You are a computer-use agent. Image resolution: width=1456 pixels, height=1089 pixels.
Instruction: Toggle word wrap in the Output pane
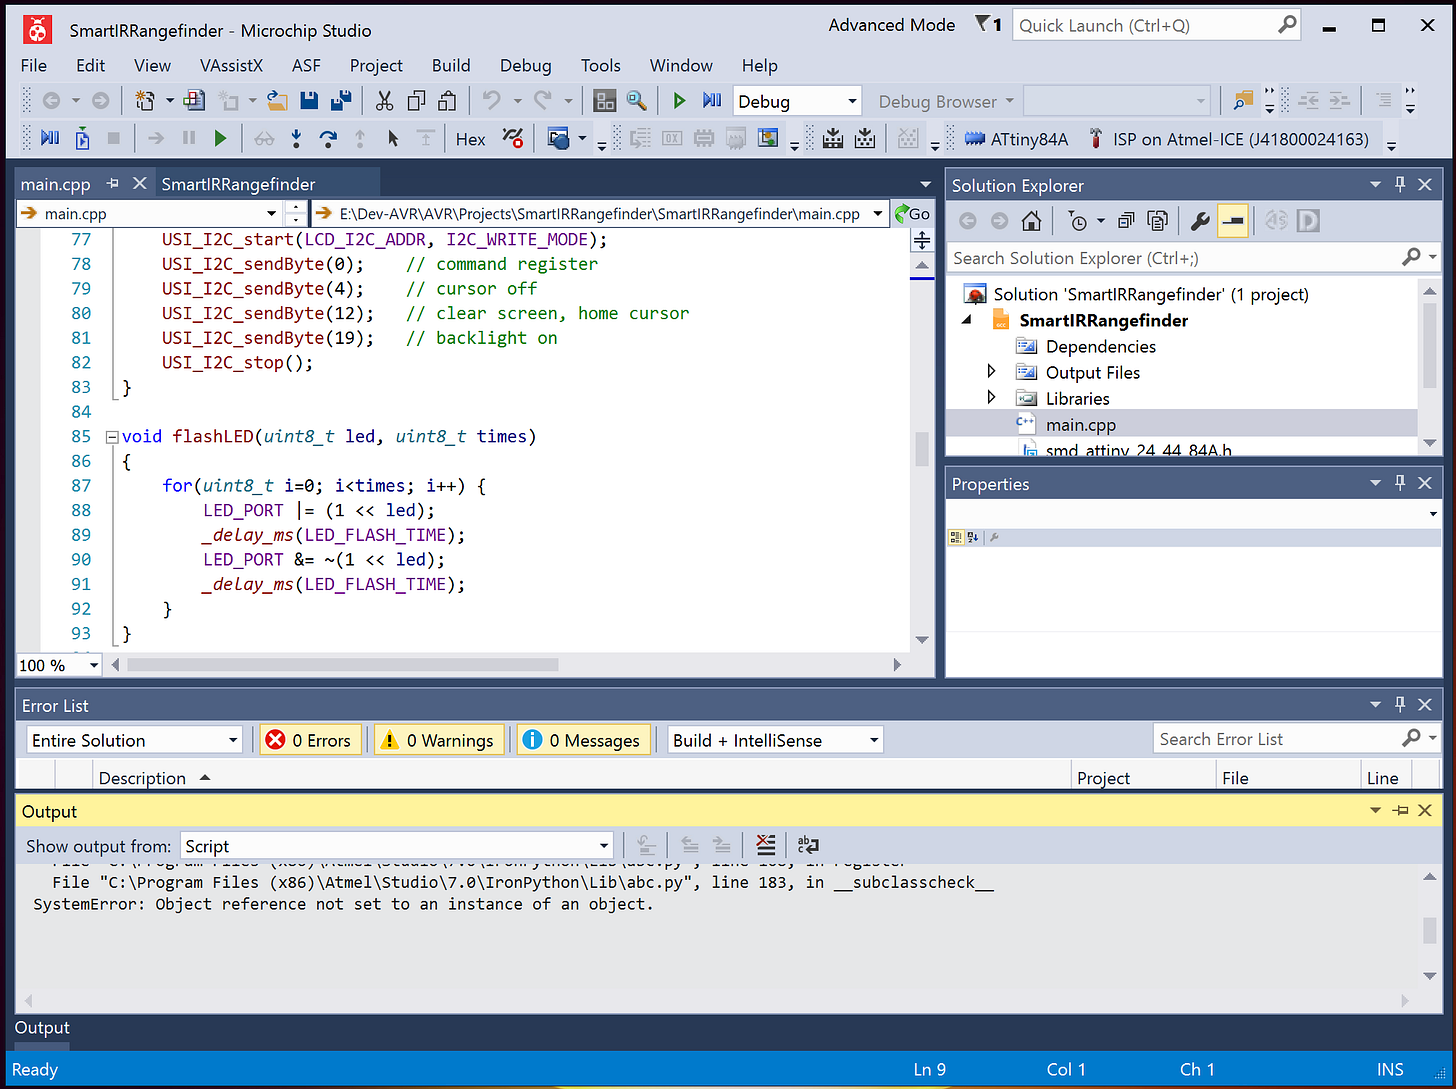click(807, 844)
